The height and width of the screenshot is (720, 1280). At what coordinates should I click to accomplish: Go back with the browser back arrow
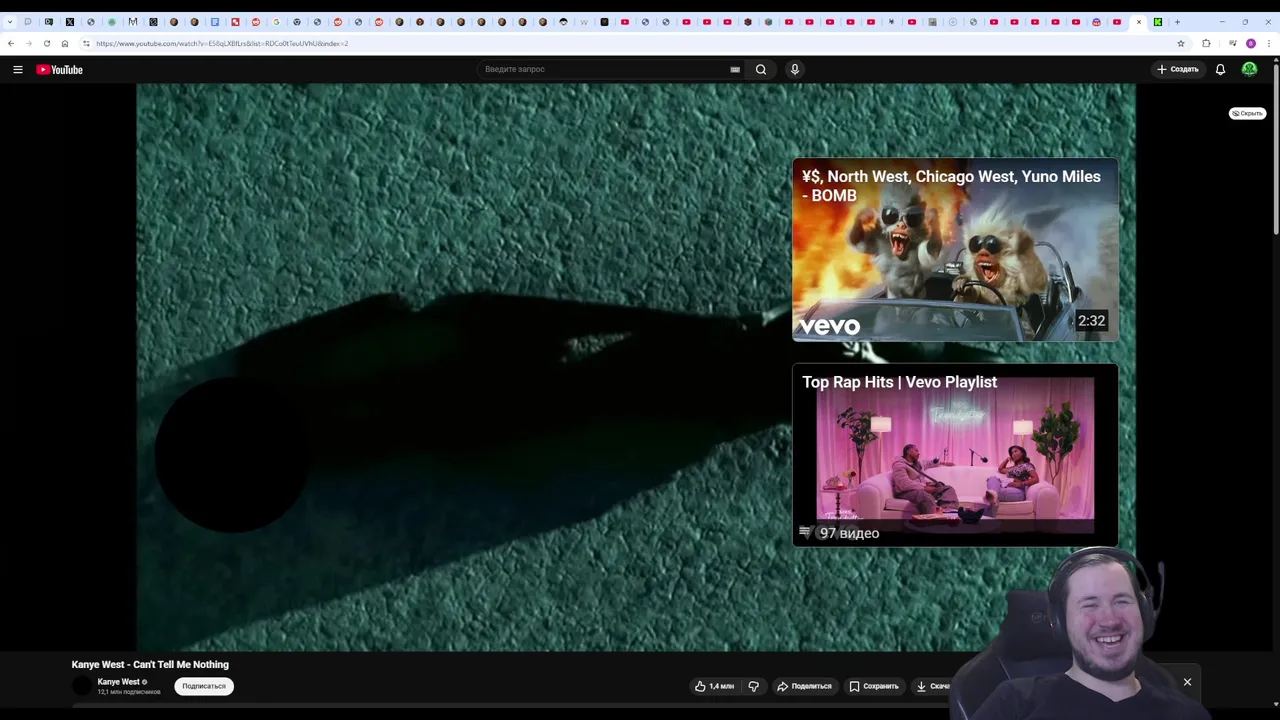tap(11, 43)
